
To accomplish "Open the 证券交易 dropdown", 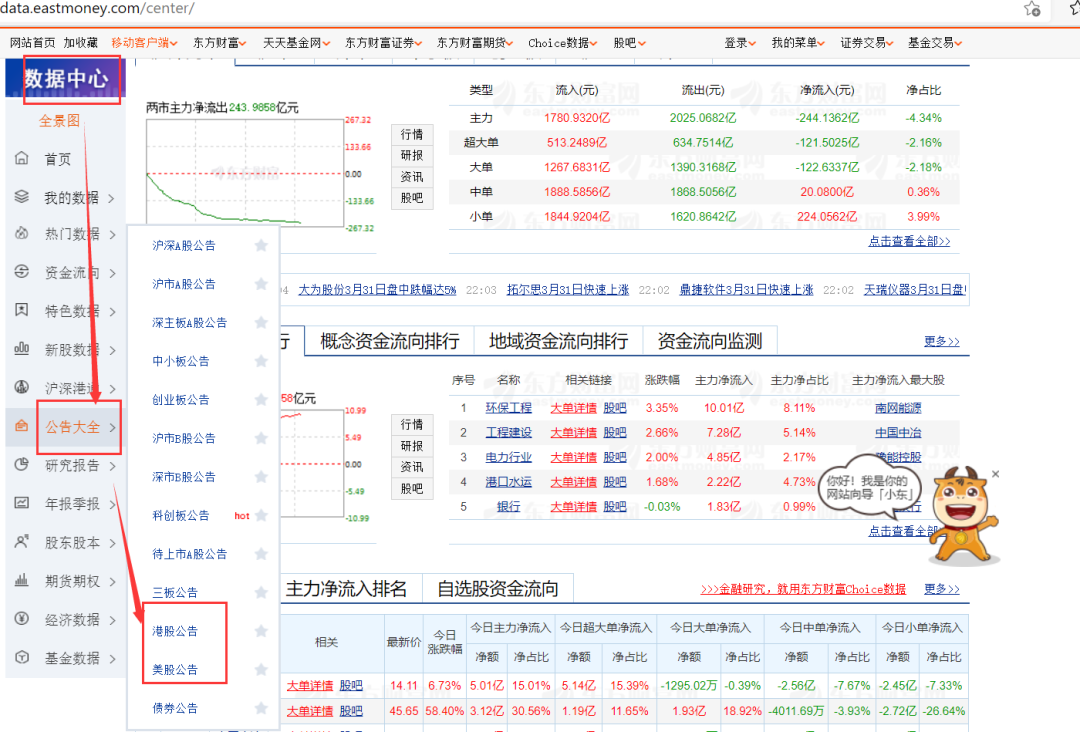I will 866,43.
